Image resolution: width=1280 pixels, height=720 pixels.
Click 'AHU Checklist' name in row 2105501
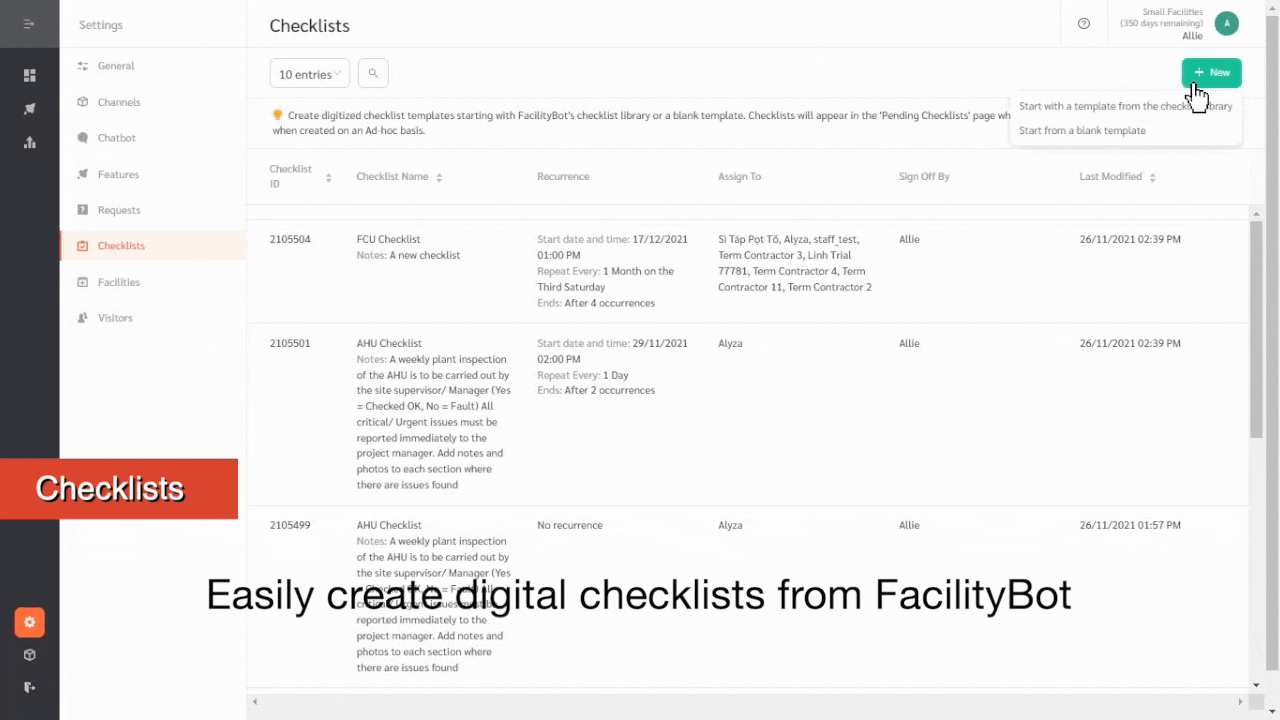coord(390,344)
